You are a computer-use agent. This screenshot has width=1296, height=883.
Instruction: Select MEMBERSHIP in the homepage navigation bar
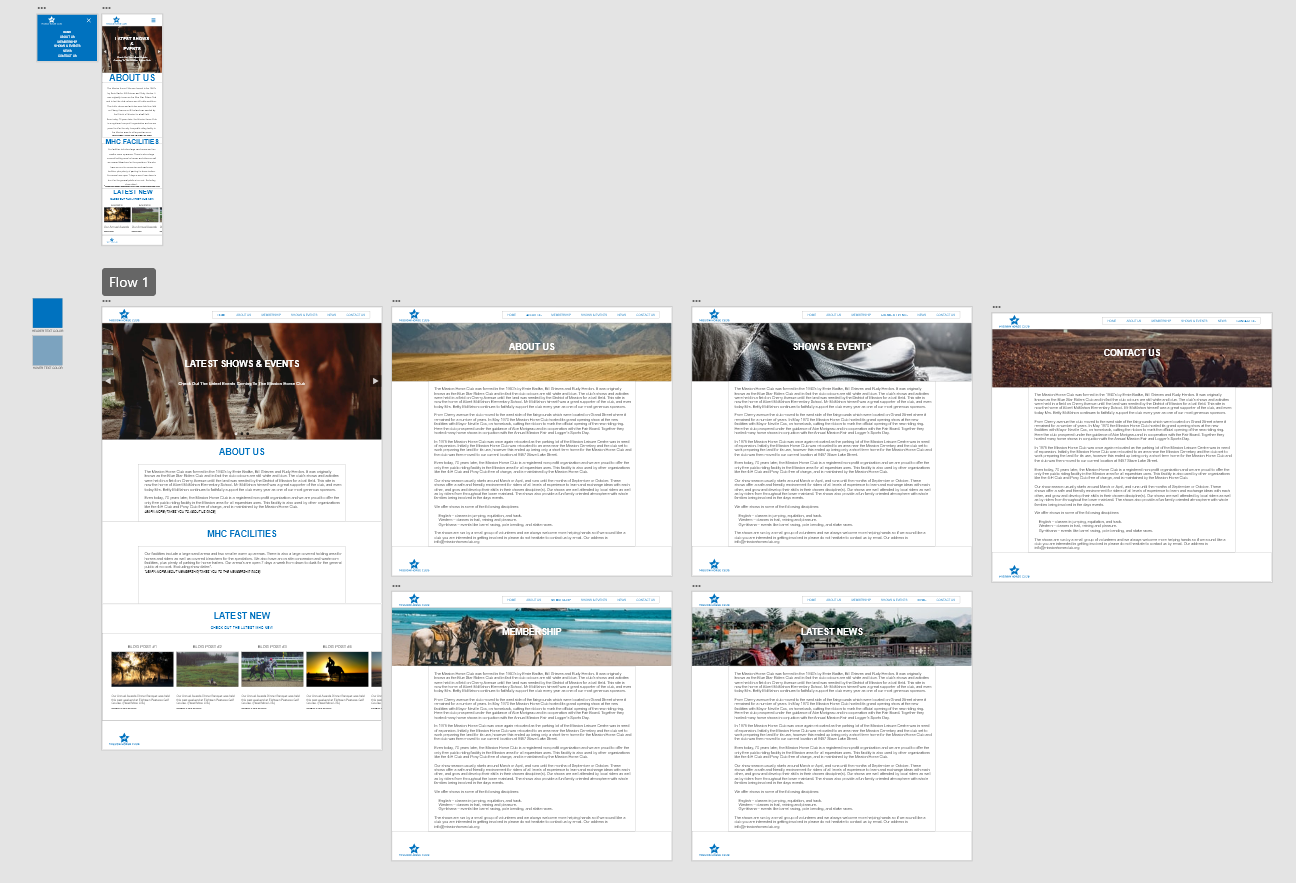pos(271,315)
